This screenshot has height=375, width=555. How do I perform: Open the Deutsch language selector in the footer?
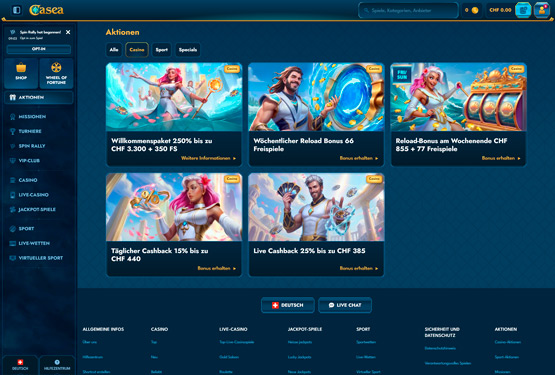point(288,305)
